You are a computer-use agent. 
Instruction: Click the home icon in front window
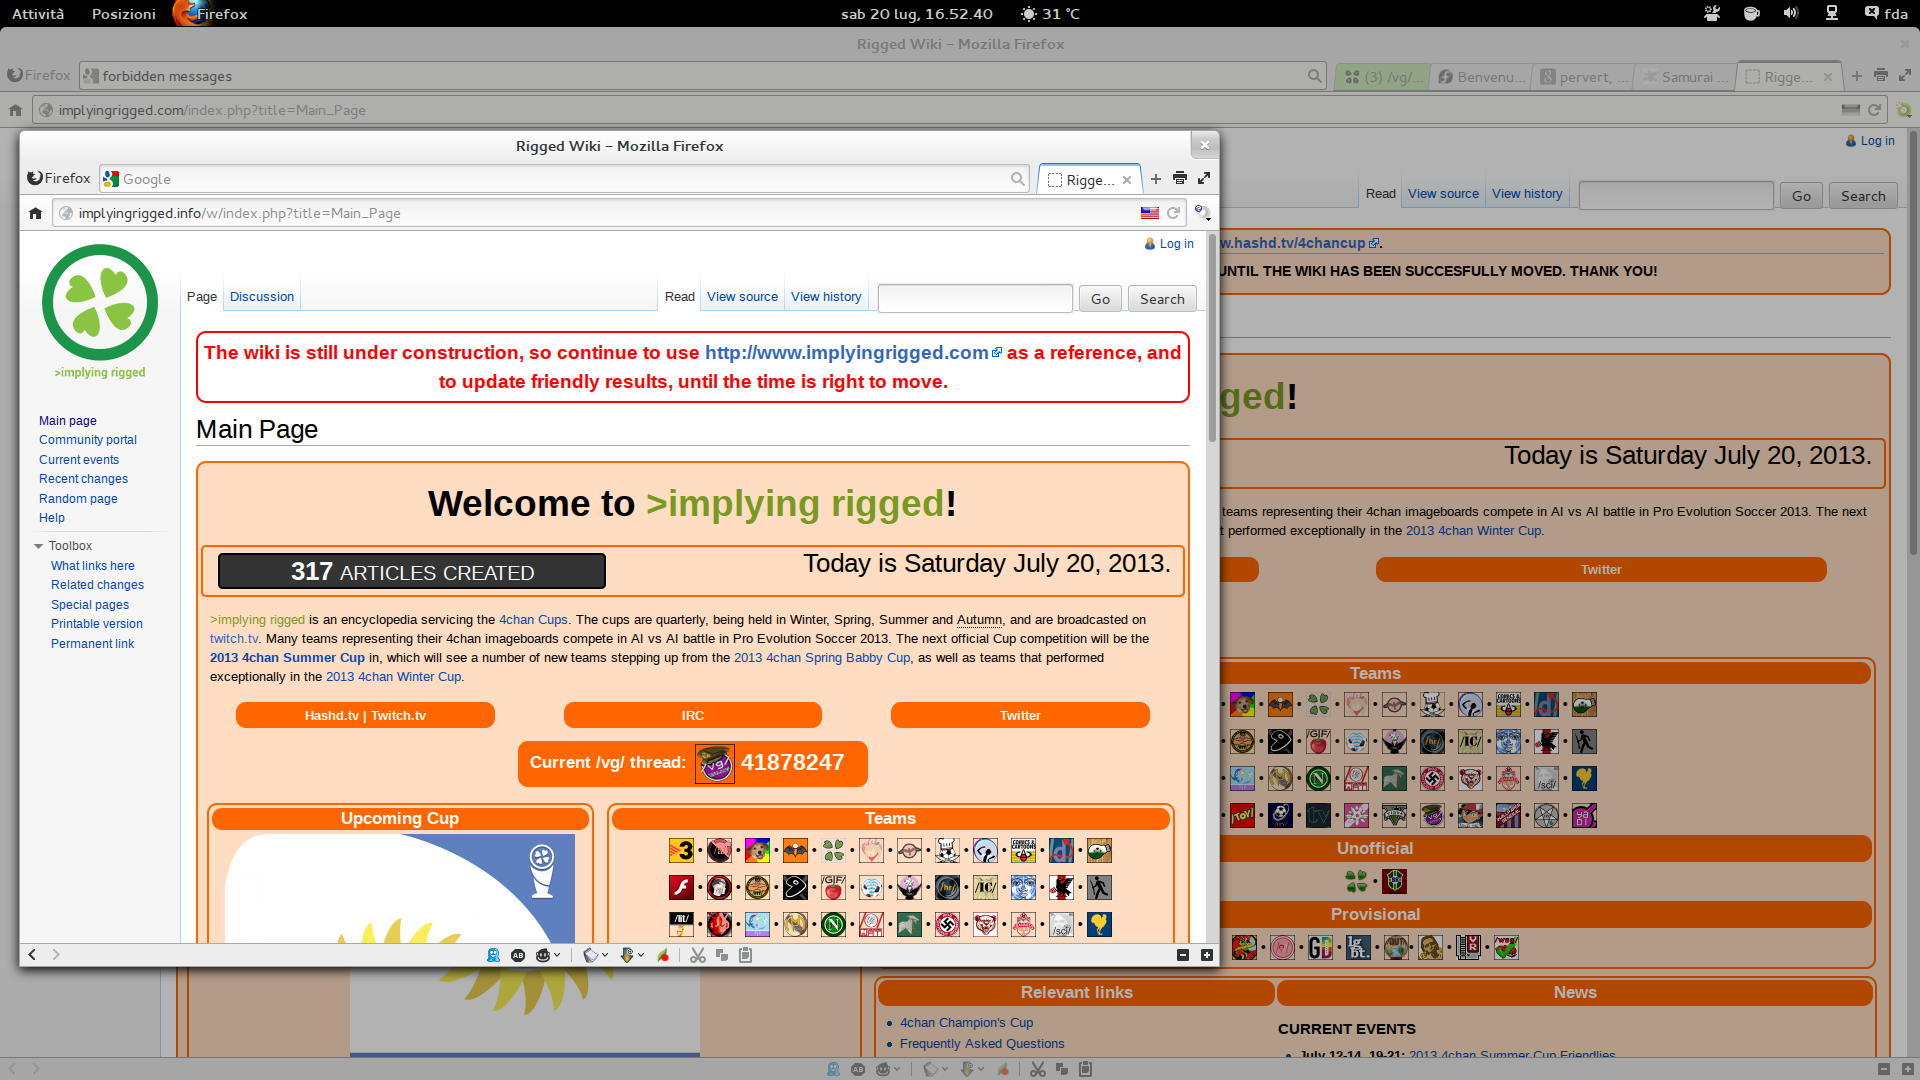point(35,213)
